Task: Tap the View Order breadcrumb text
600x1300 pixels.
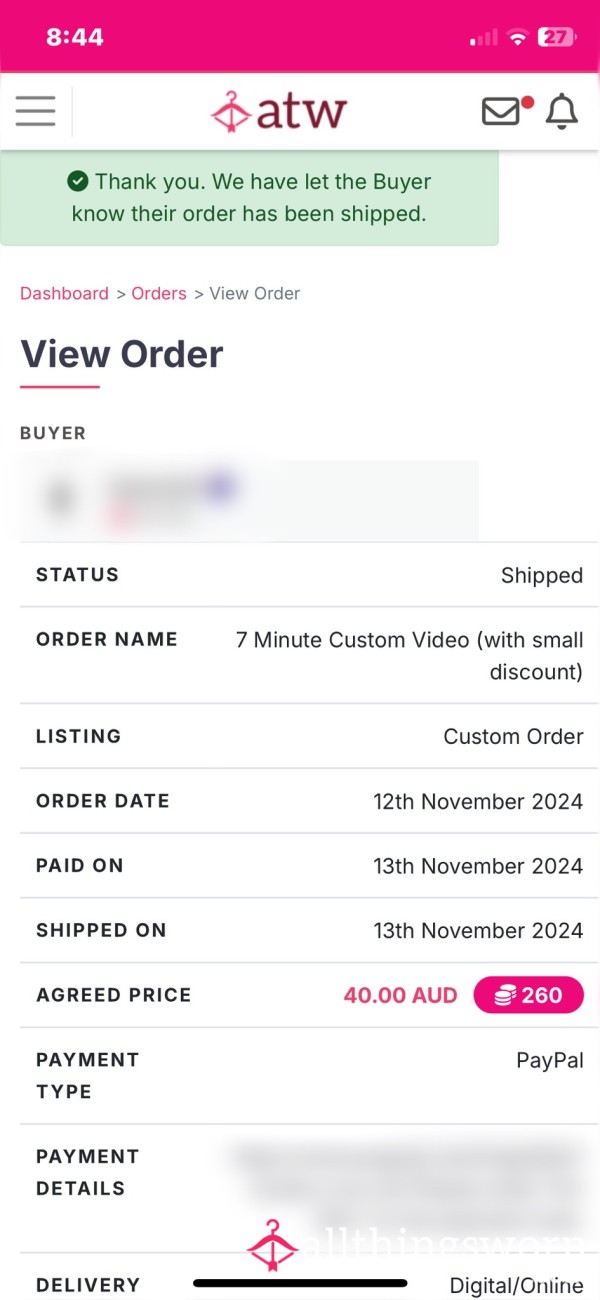Action: [255, 293]
